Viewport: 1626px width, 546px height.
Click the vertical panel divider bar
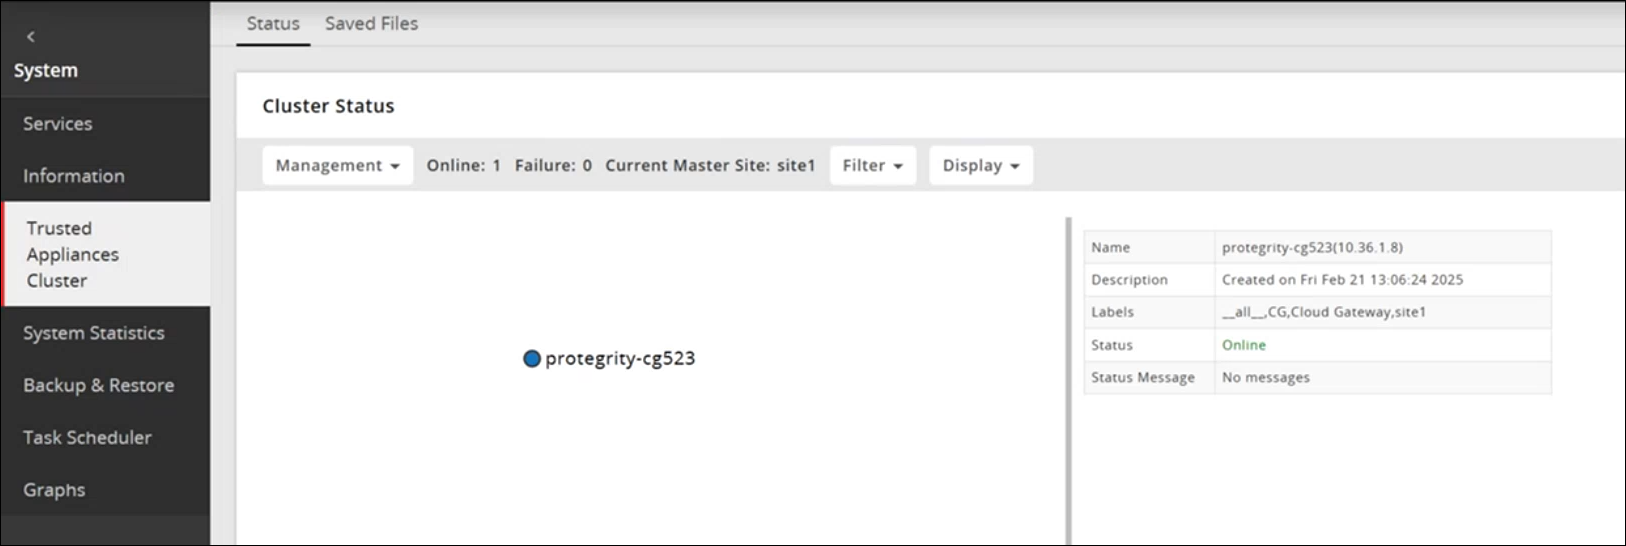coord(1068,380)
